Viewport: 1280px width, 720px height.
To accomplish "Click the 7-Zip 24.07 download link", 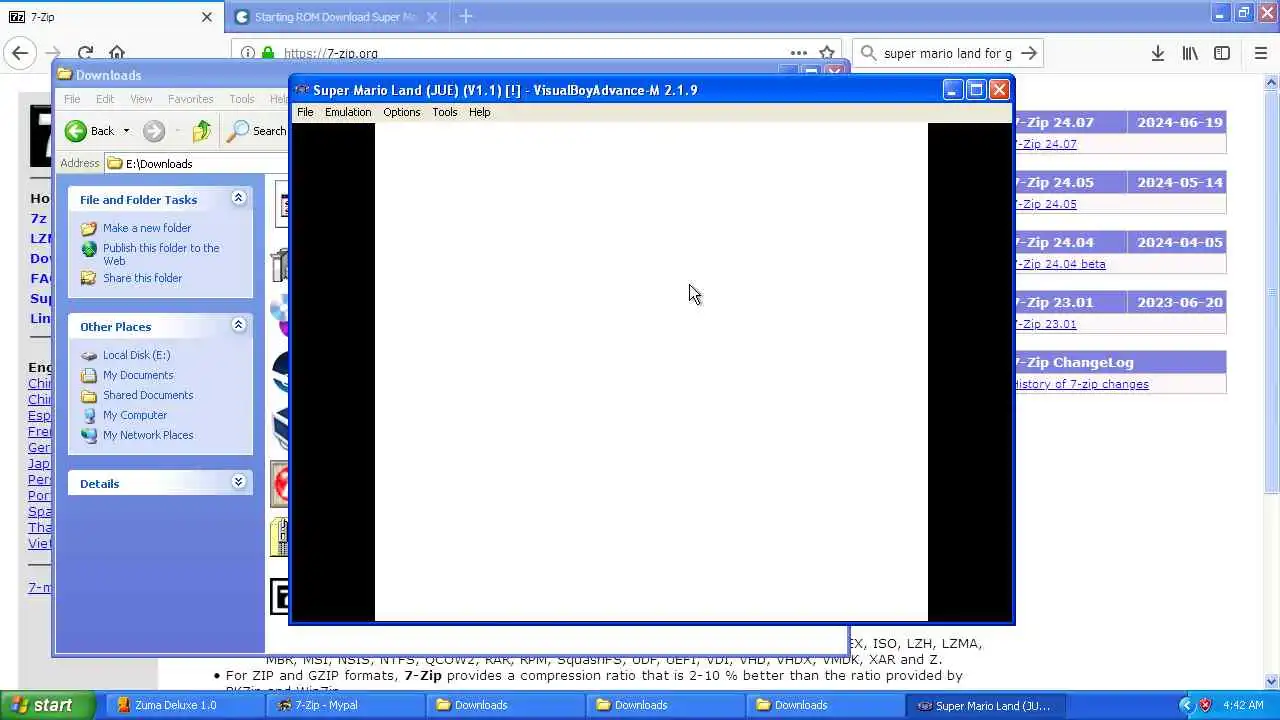I will click(1045, 144).
